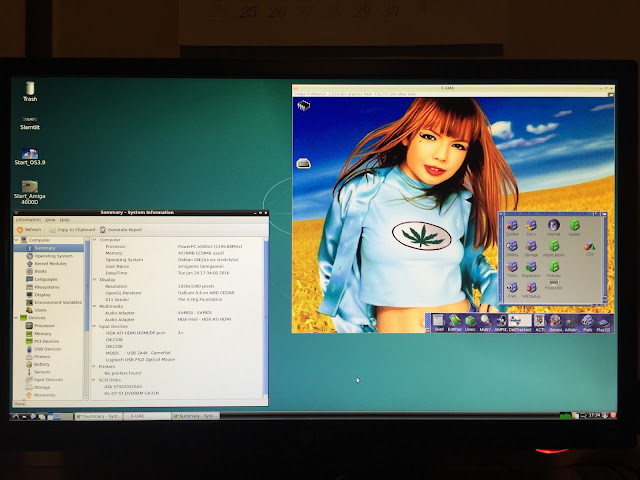
Task: Open the Start_OS3.9 desktop shortcut
Action: (x=30, y=157)
